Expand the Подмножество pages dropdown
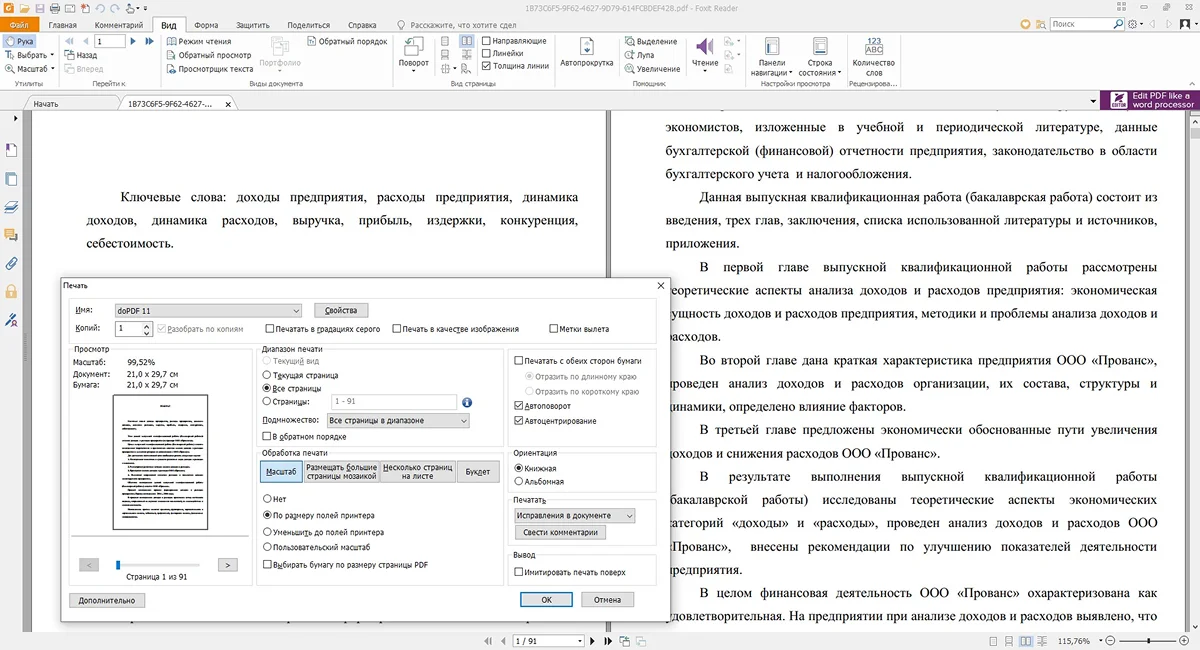The image size is (1200, 650). (398, 421)
